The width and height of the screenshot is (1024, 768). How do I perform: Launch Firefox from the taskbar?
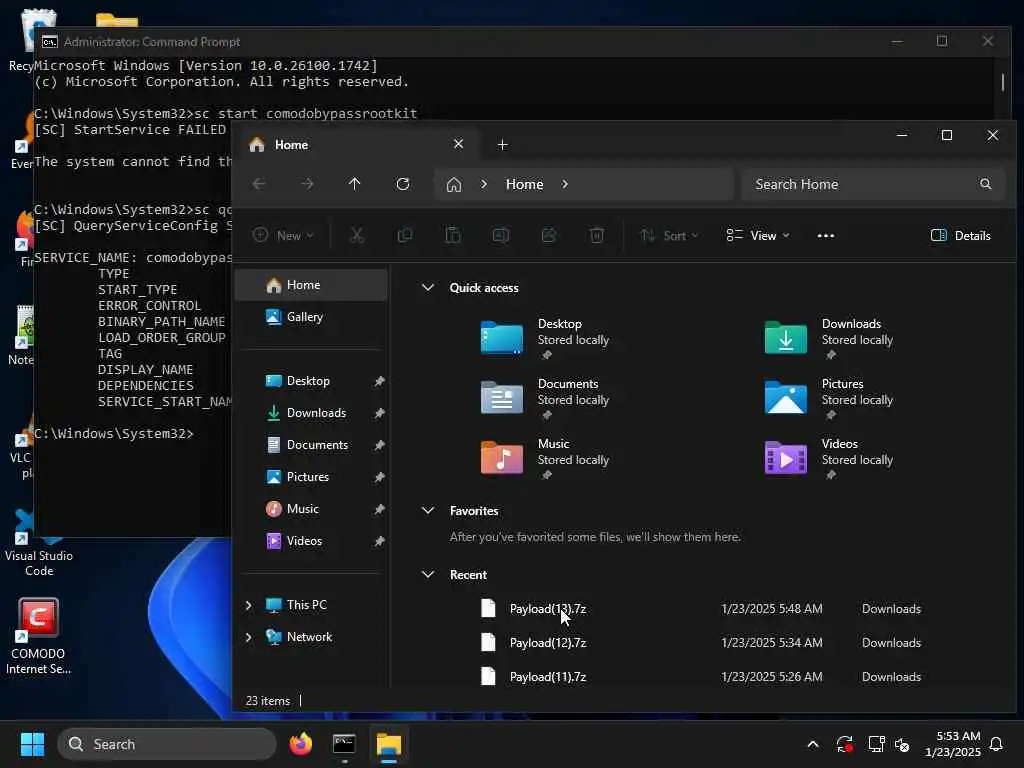(x=300, y=744)
